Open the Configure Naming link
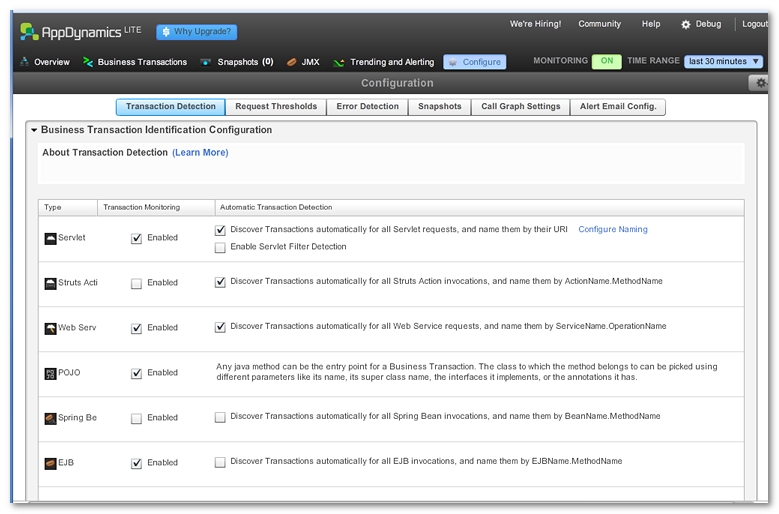Viewport: 779px width, 514px height. pos(612,229)
